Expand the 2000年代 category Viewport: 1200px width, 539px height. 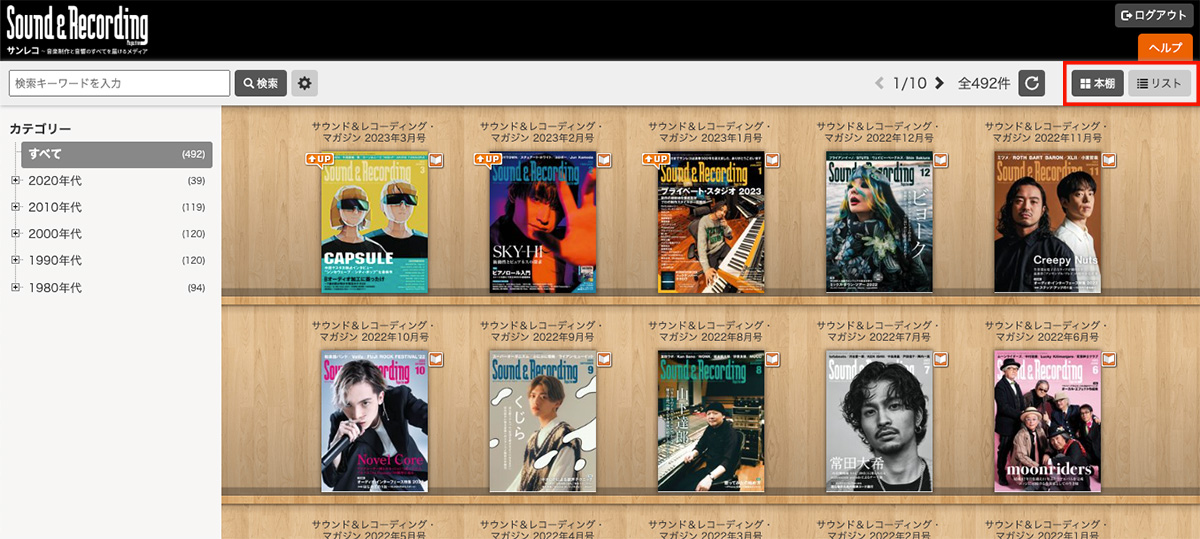coord(15,234)
